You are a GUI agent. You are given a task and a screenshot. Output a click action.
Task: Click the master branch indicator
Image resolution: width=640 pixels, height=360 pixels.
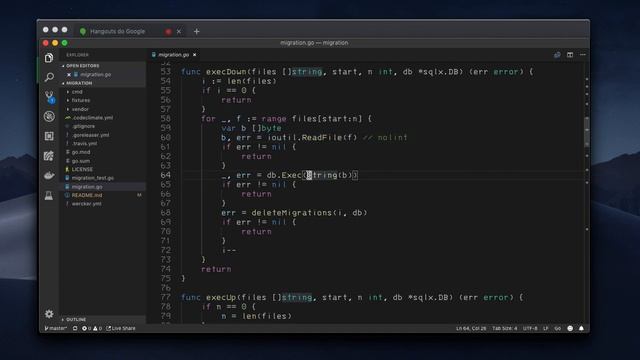coord(56,328)
